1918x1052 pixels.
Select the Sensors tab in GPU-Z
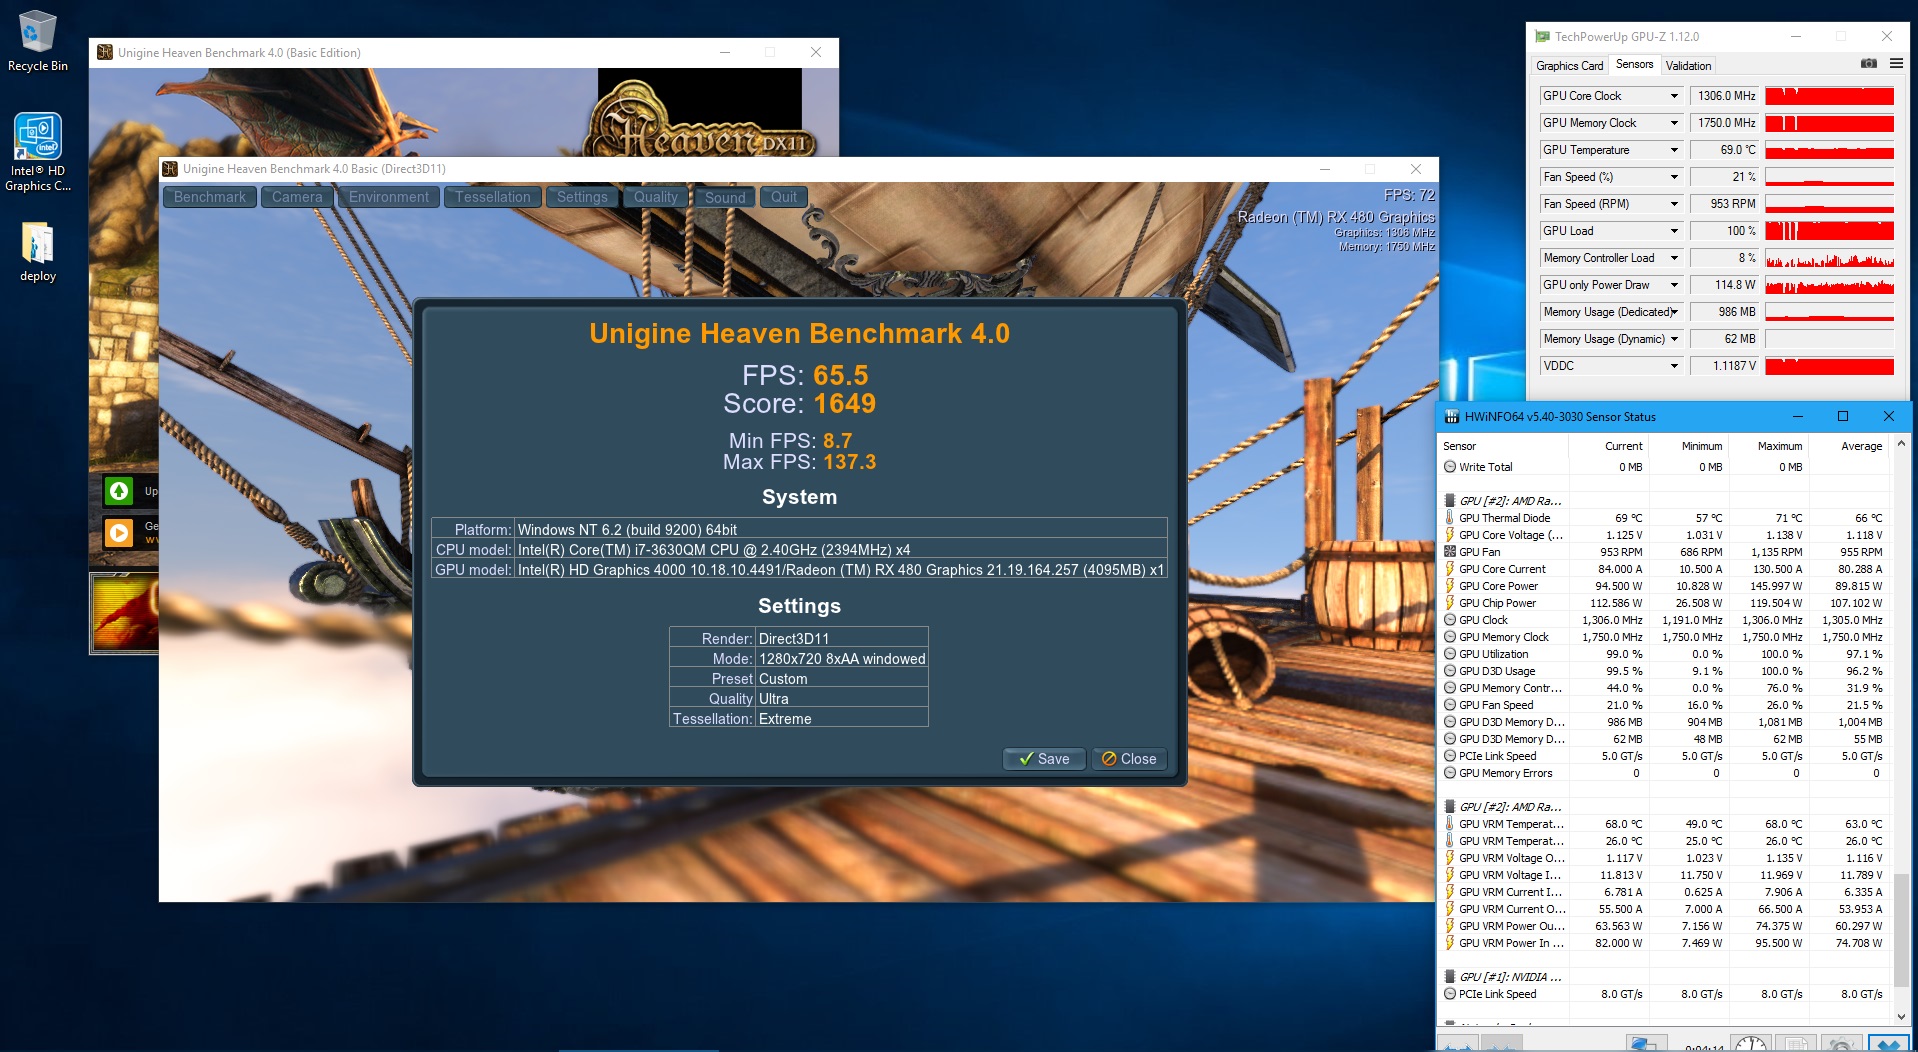[1634, 65]
